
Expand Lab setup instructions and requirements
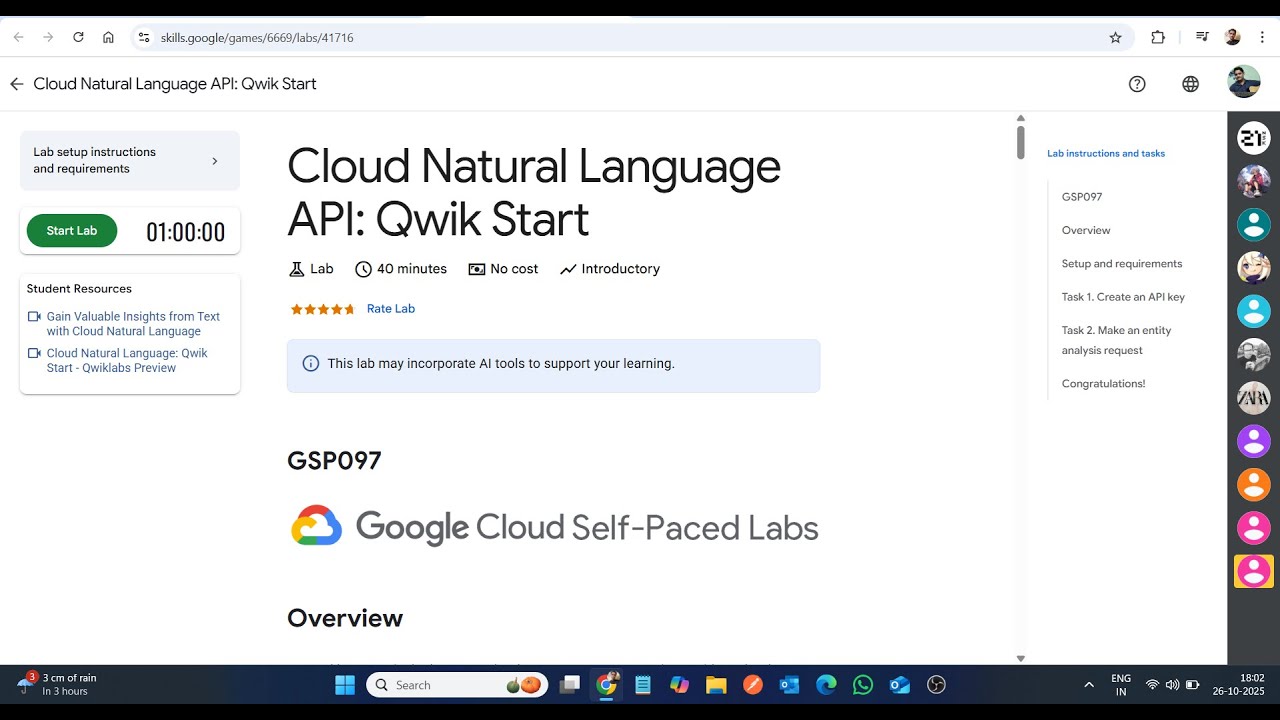click(130, 160)
